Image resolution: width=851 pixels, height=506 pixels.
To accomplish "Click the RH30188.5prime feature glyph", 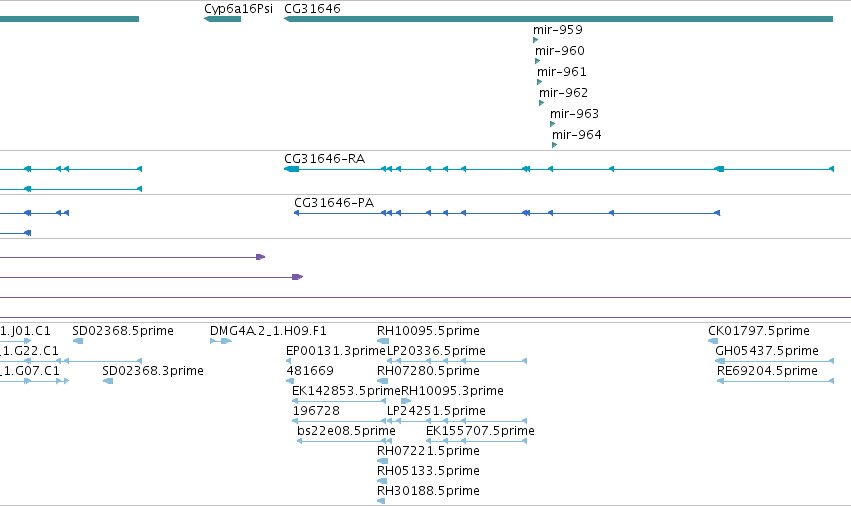I will (381, 501).
